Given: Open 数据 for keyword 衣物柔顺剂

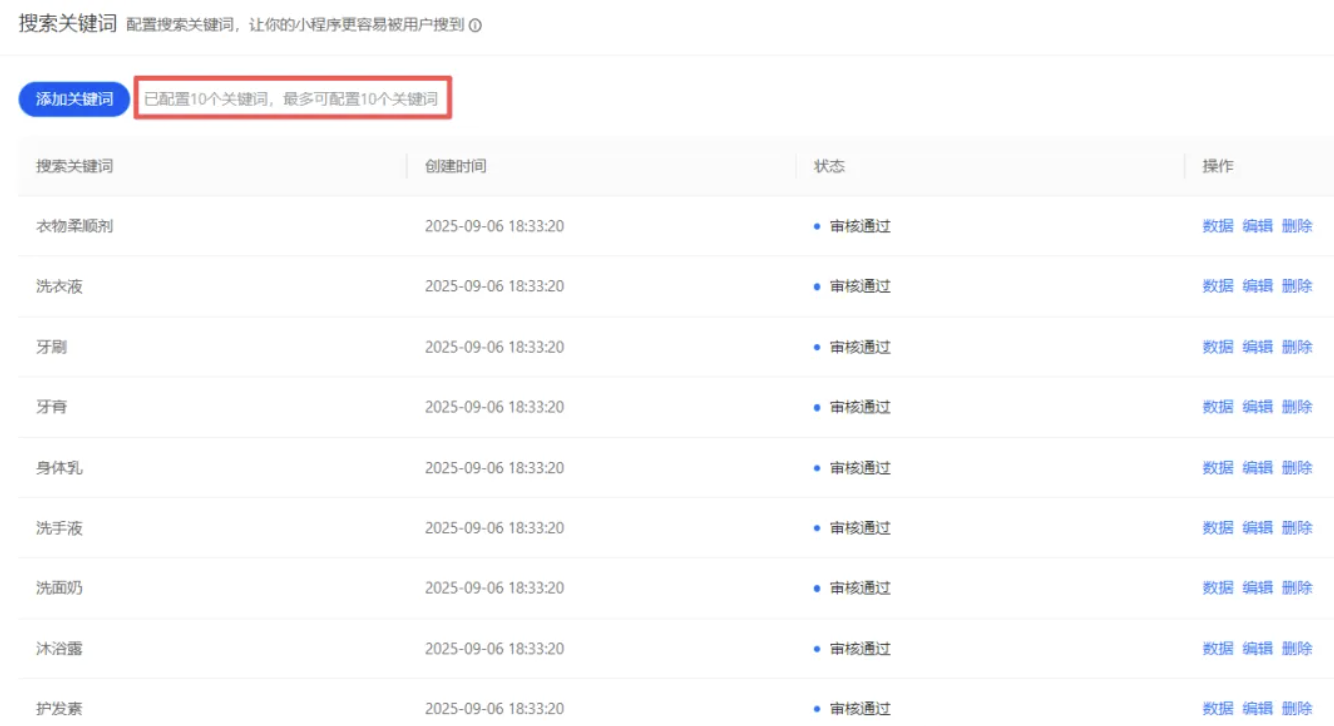Looking at the screenshot, I should (1219, 226).
